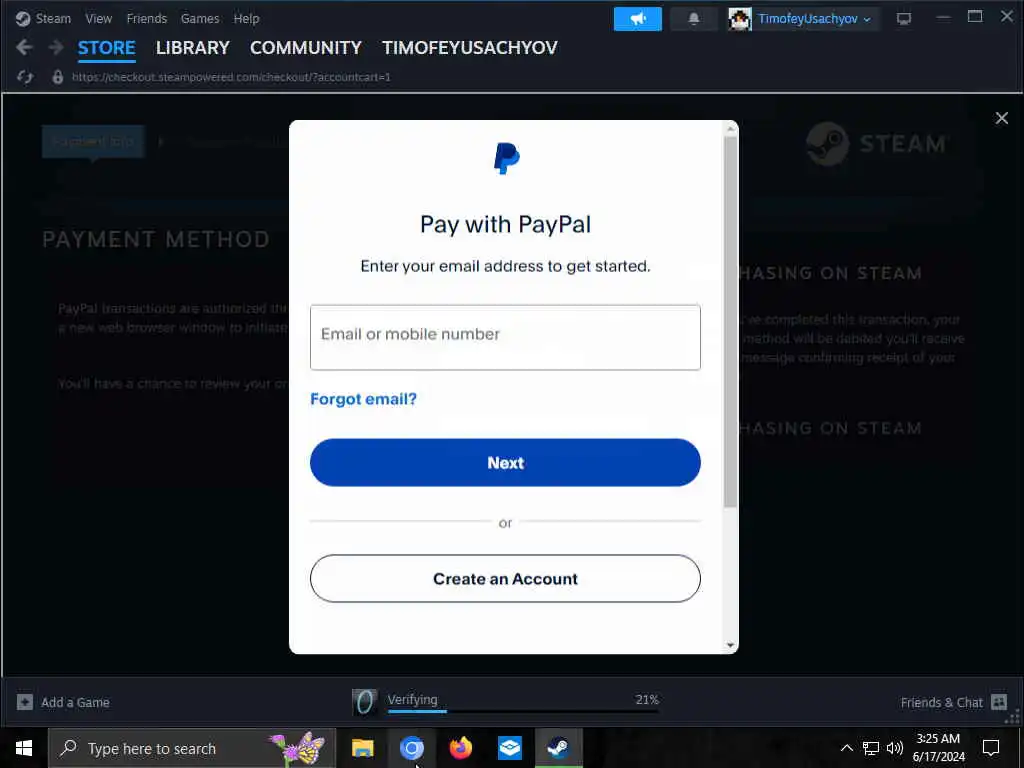The width and height of the screenshot is (1024, 768).
Task: Click the Add a Game label
Action: pyautogui.click(x=75, y=703)
